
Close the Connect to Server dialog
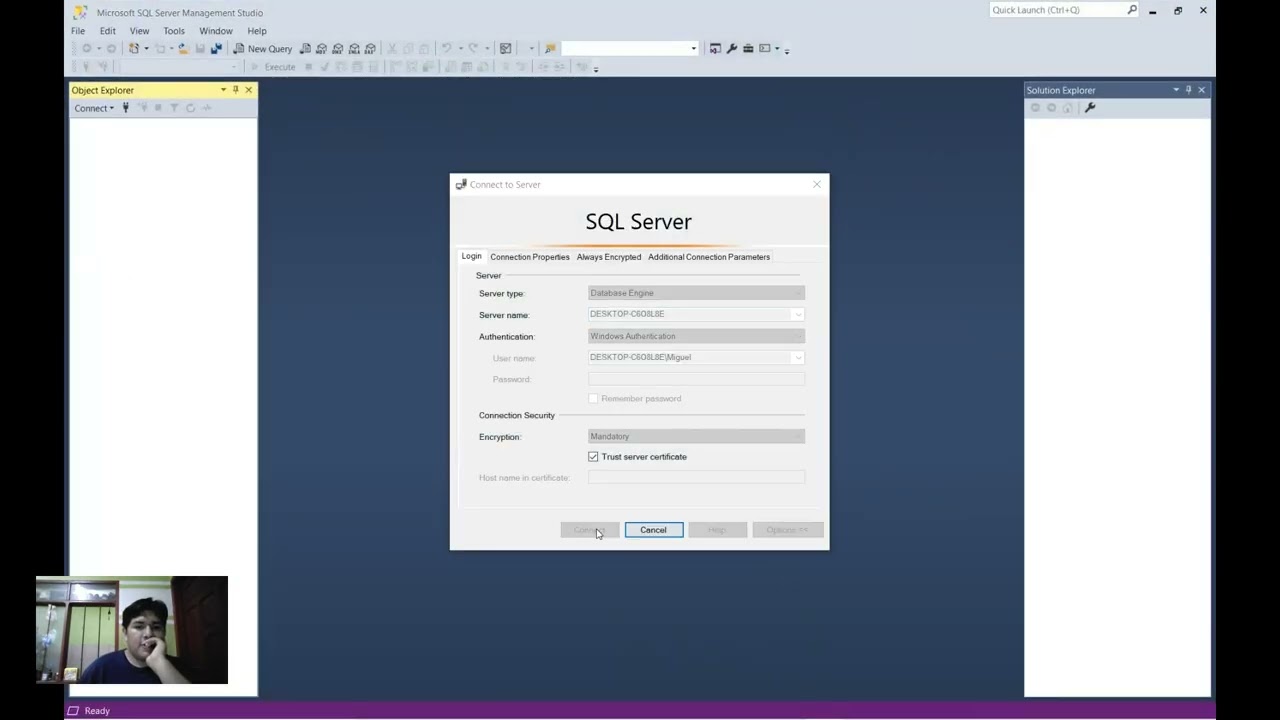(x=817, y=184)
